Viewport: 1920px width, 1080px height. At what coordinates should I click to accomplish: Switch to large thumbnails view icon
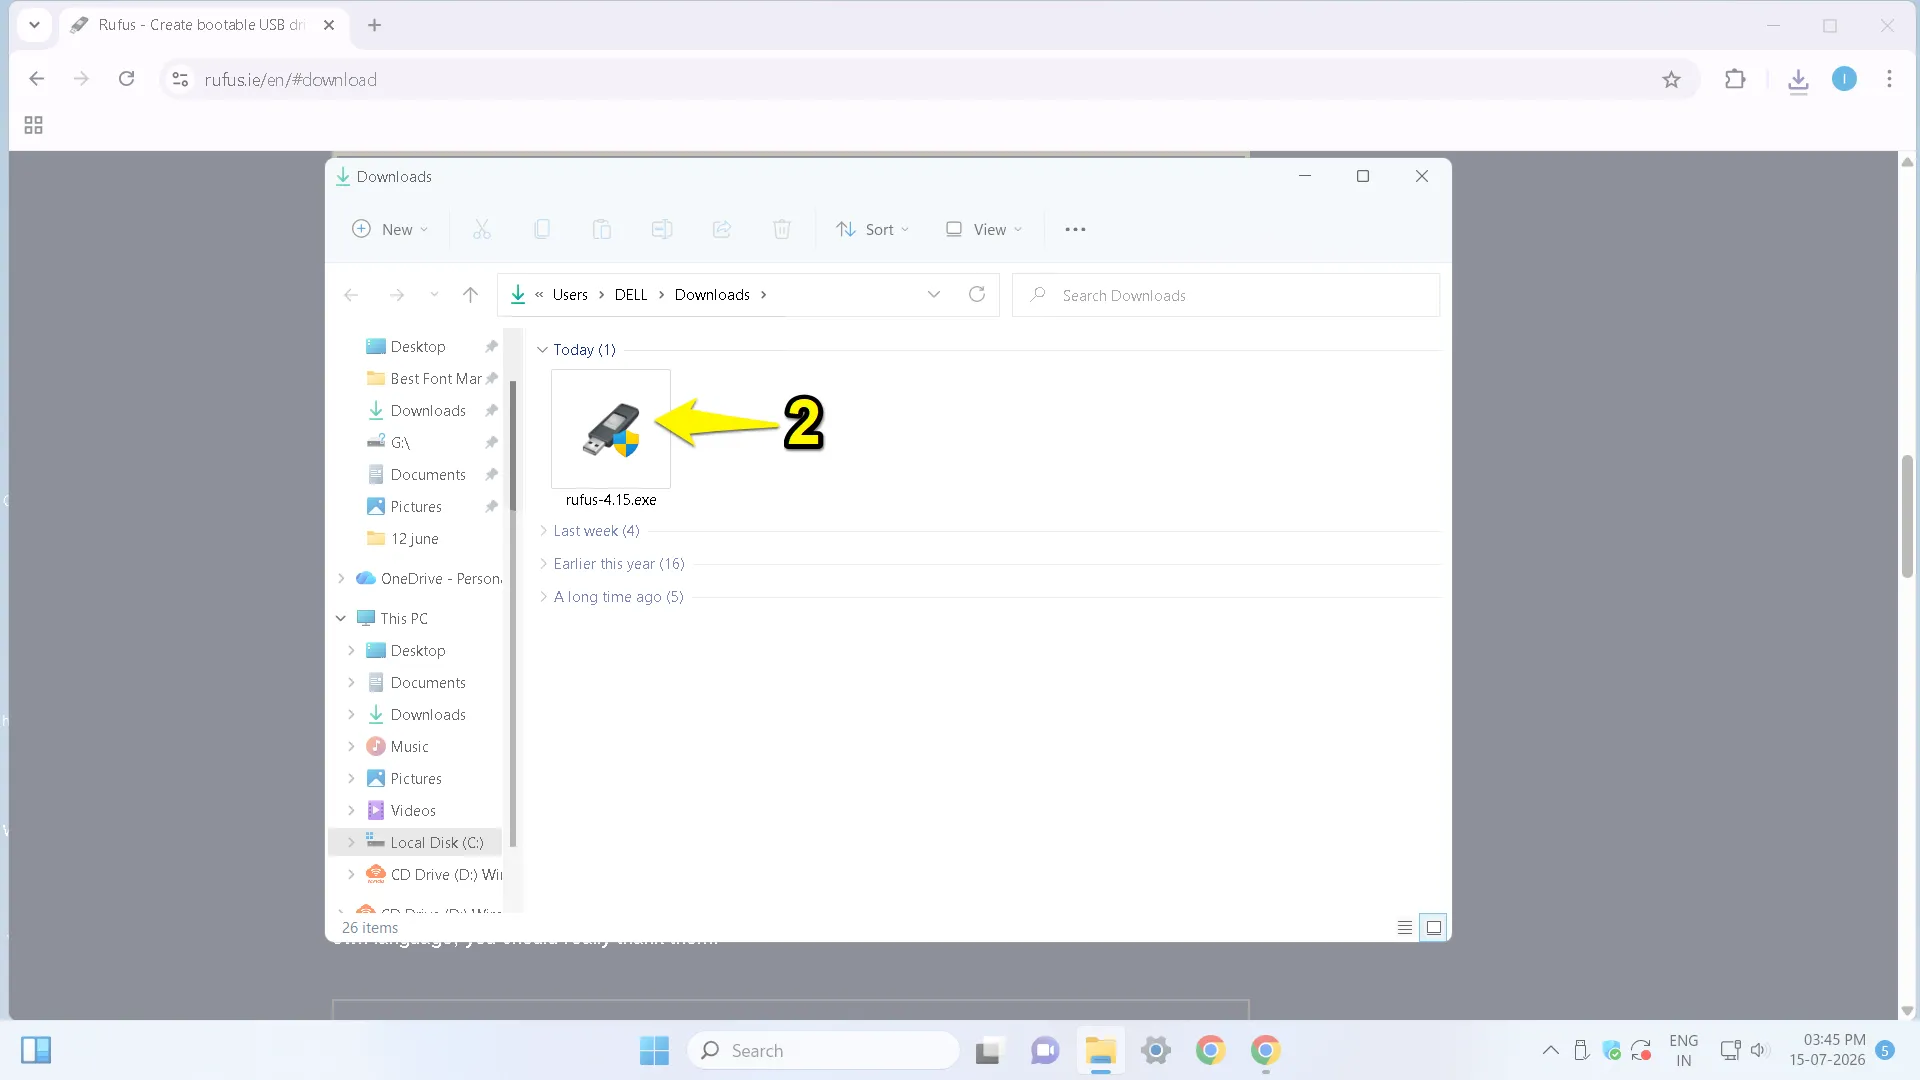click(x=1433, y=927)
